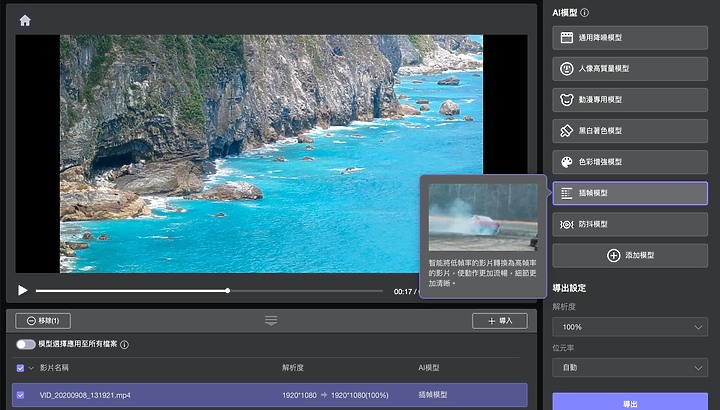This screenshot has height=410, width=720.
Task: Select the 色彩增強模型 model
Action: click(630, 162)
